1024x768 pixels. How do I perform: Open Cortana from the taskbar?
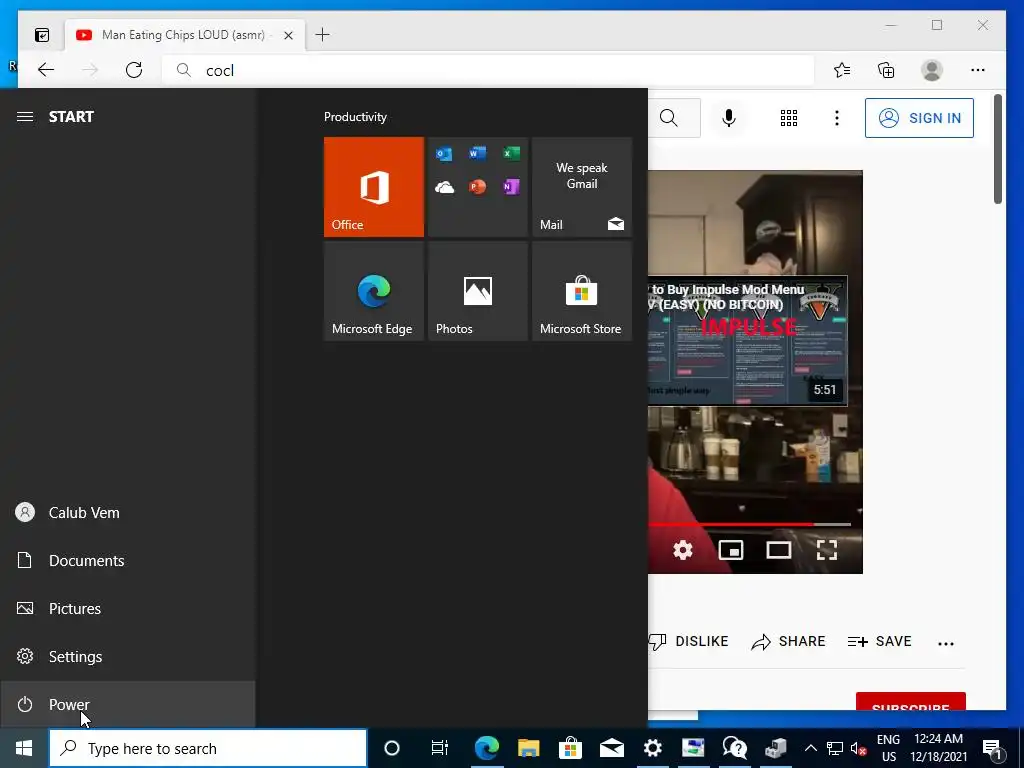click(392, 748)
